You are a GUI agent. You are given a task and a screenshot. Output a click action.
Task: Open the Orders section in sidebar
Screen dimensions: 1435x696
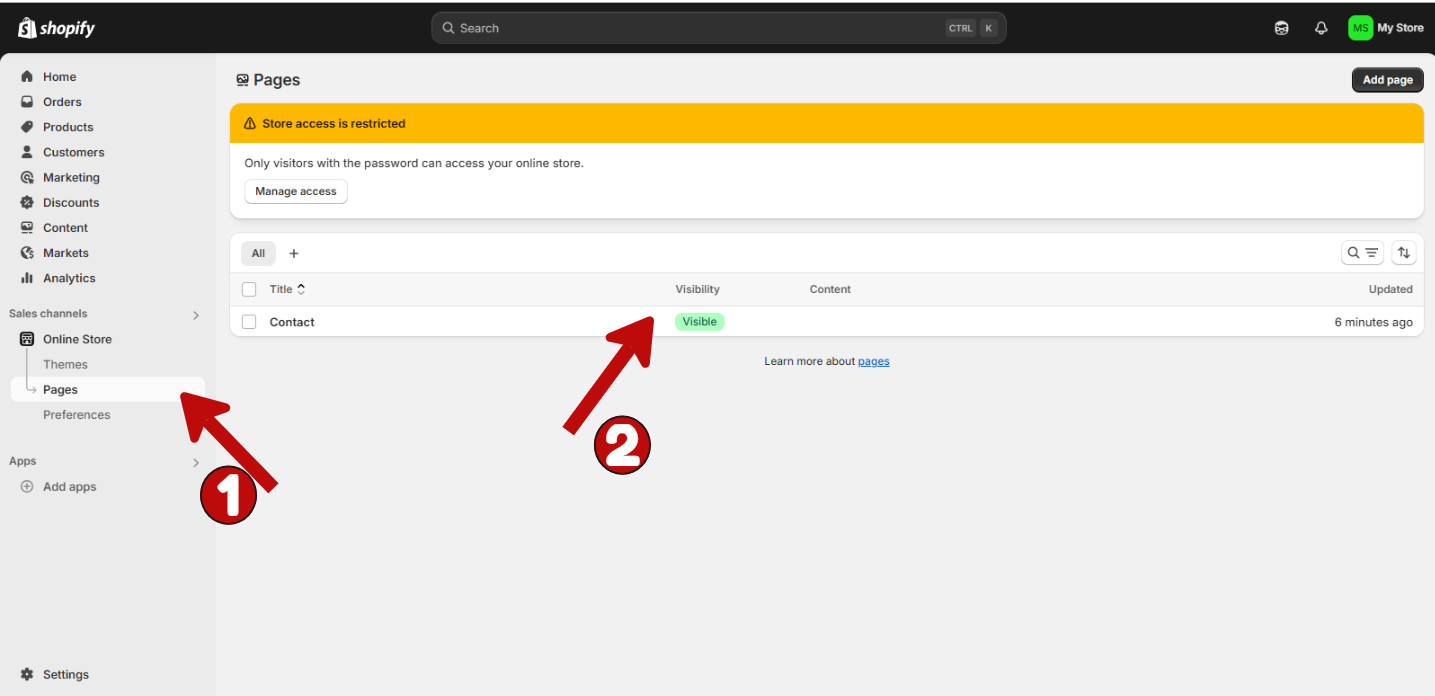62,101
